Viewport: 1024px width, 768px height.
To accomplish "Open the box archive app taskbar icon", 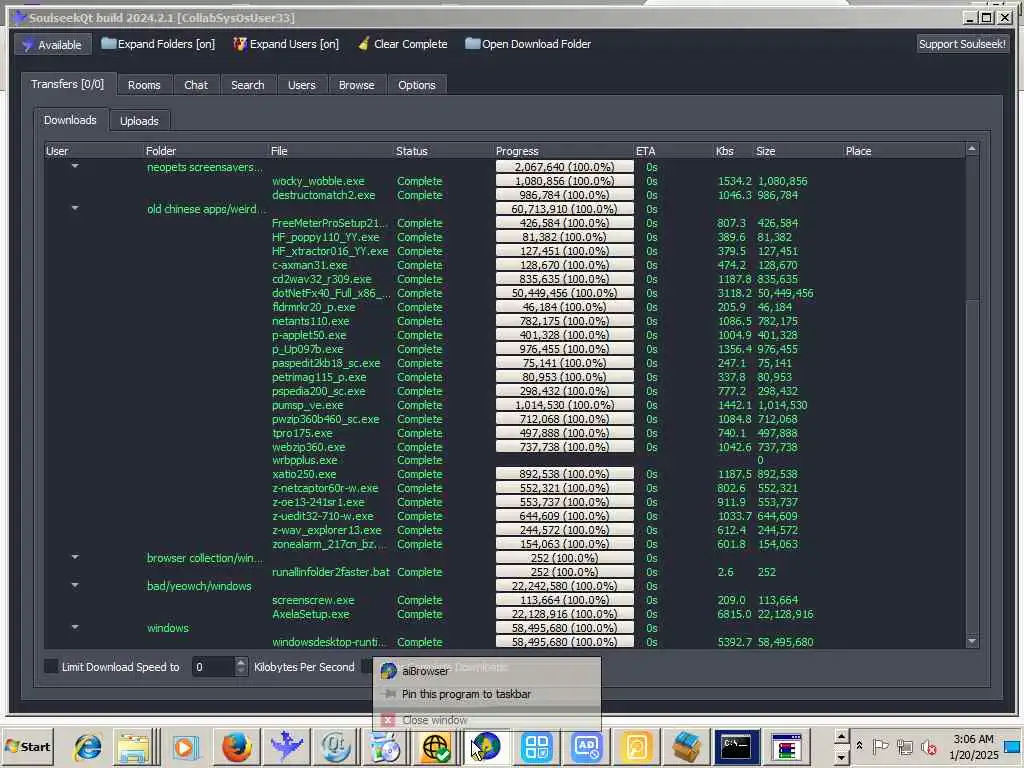I will coord(686,746).
